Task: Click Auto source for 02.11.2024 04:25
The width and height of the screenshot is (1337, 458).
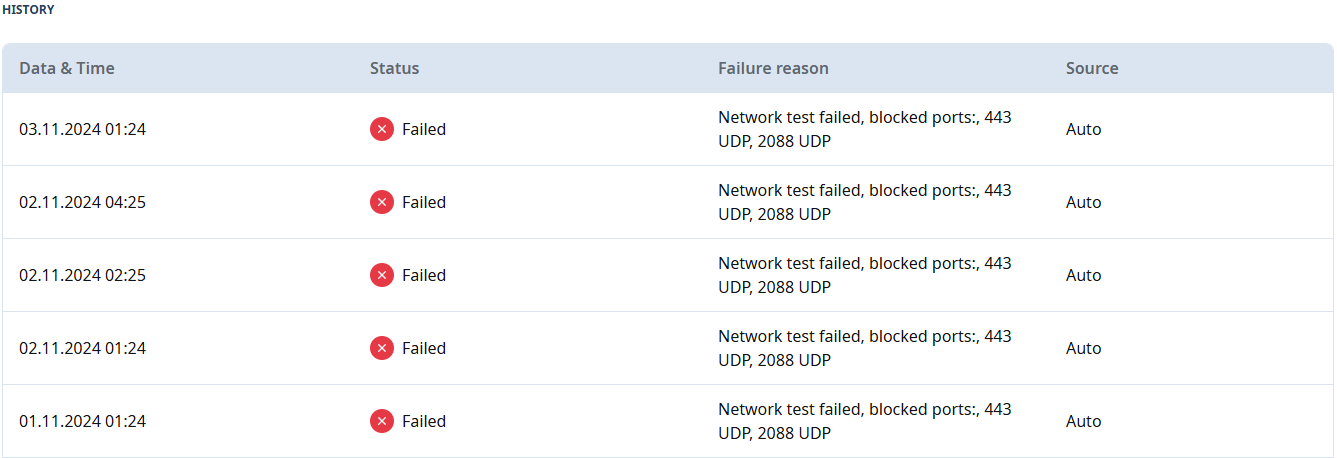Action: point(1083,202)
